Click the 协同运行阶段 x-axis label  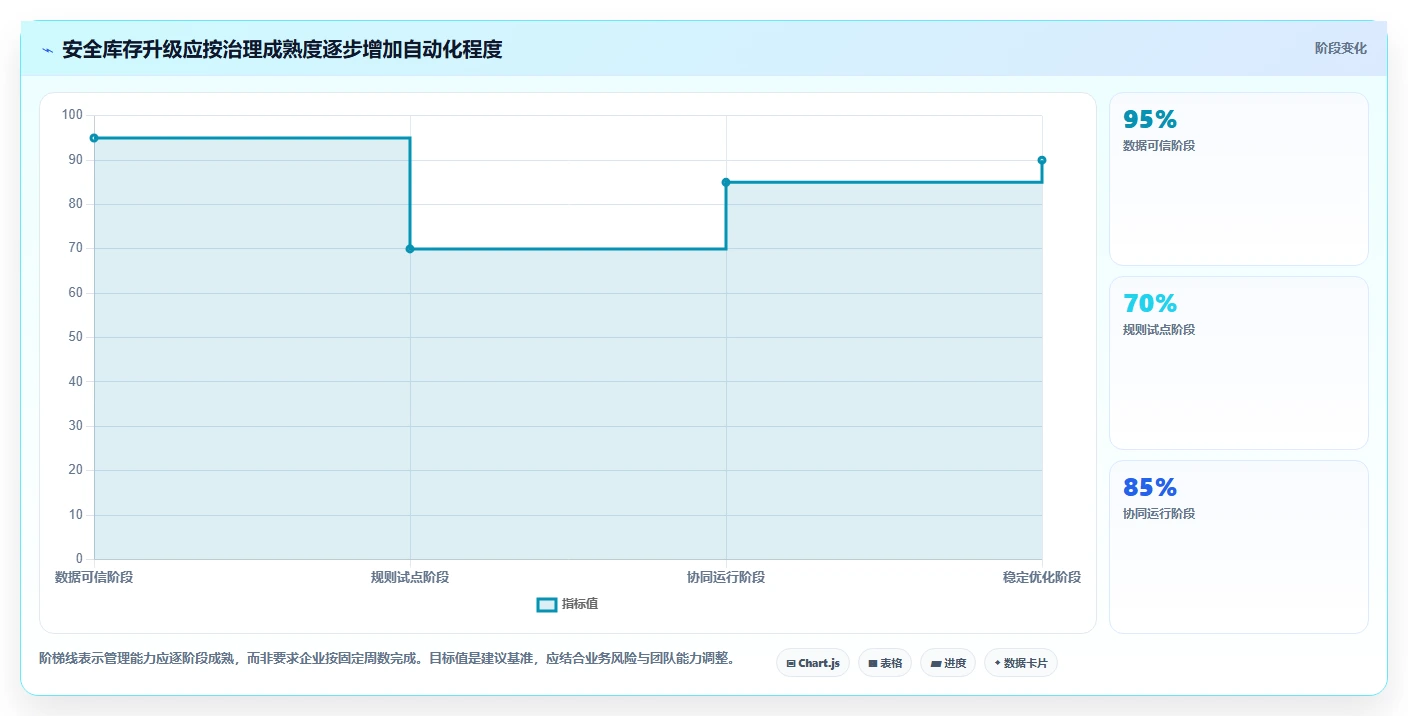pyautogui.click(x=726, y=577)
